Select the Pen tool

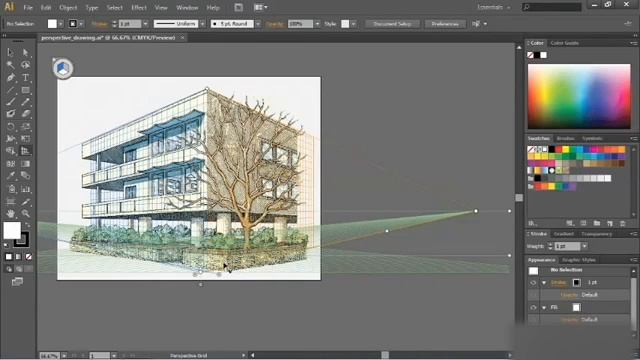point(11,77)
